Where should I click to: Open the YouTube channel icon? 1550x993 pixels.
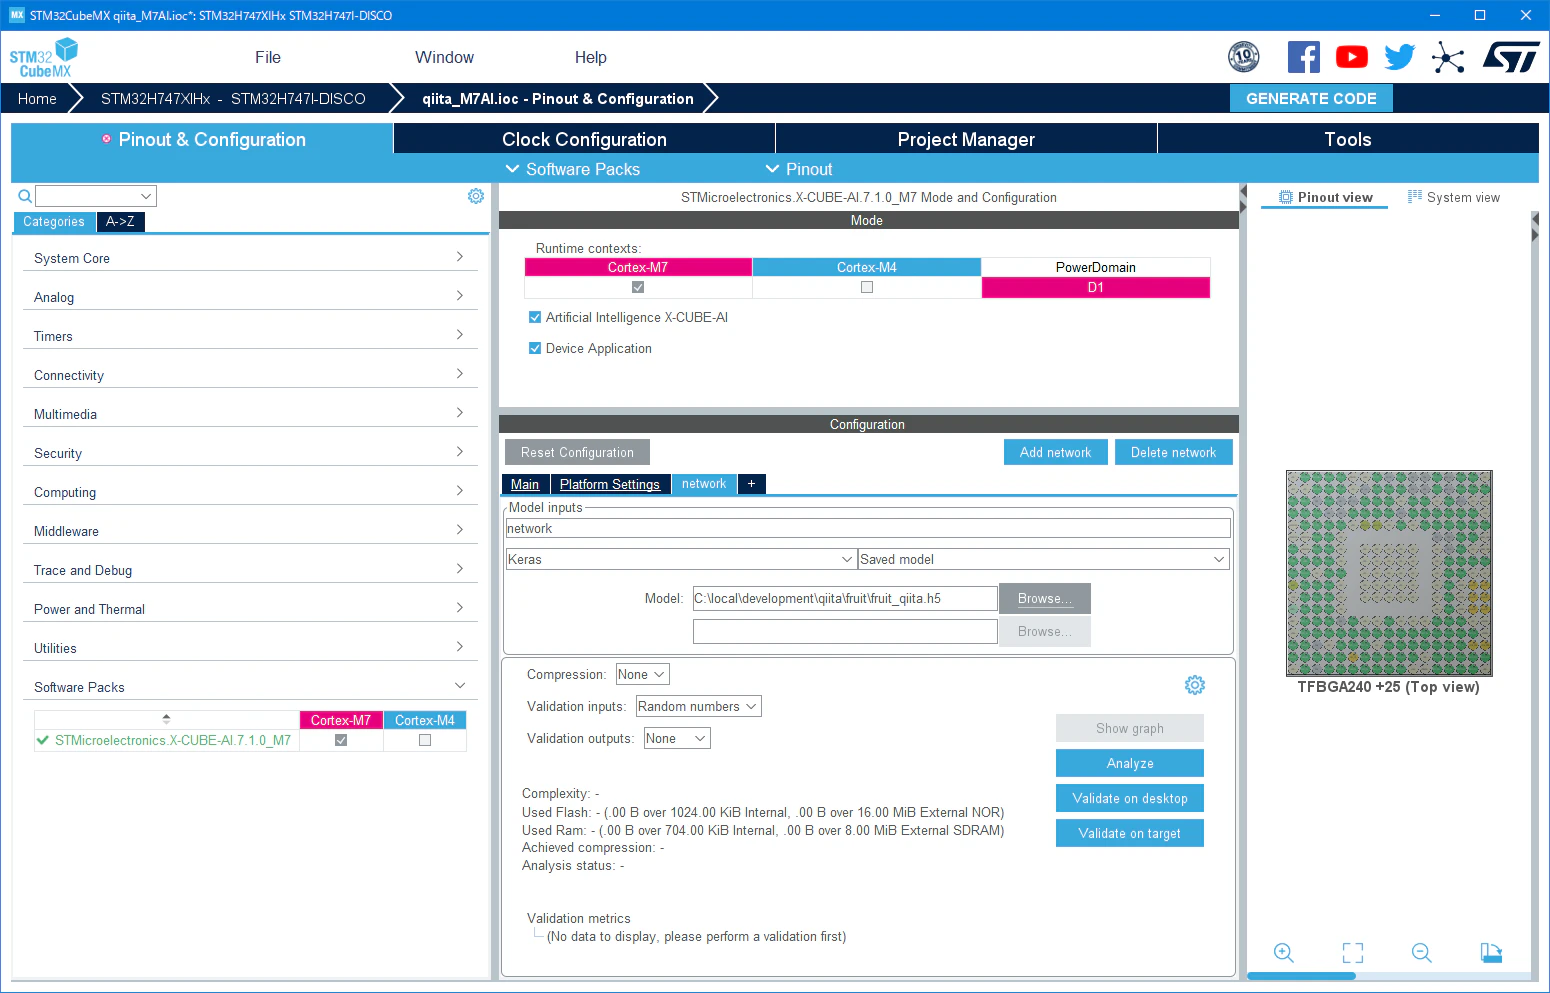click(x=1352, y=57)
